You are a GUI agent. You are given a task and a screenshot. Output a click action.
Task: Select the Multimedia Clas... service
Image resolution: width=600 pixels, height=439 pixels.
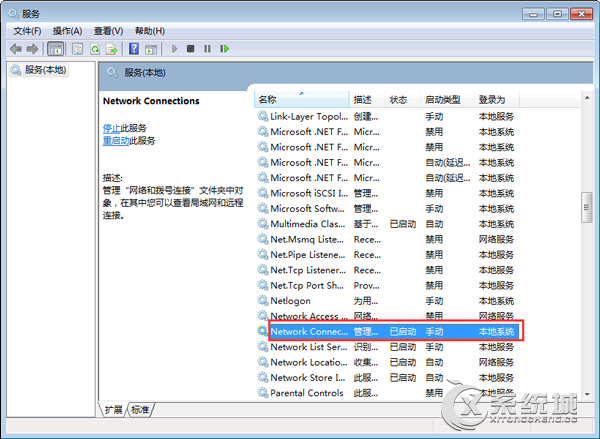tap(388, 224)
